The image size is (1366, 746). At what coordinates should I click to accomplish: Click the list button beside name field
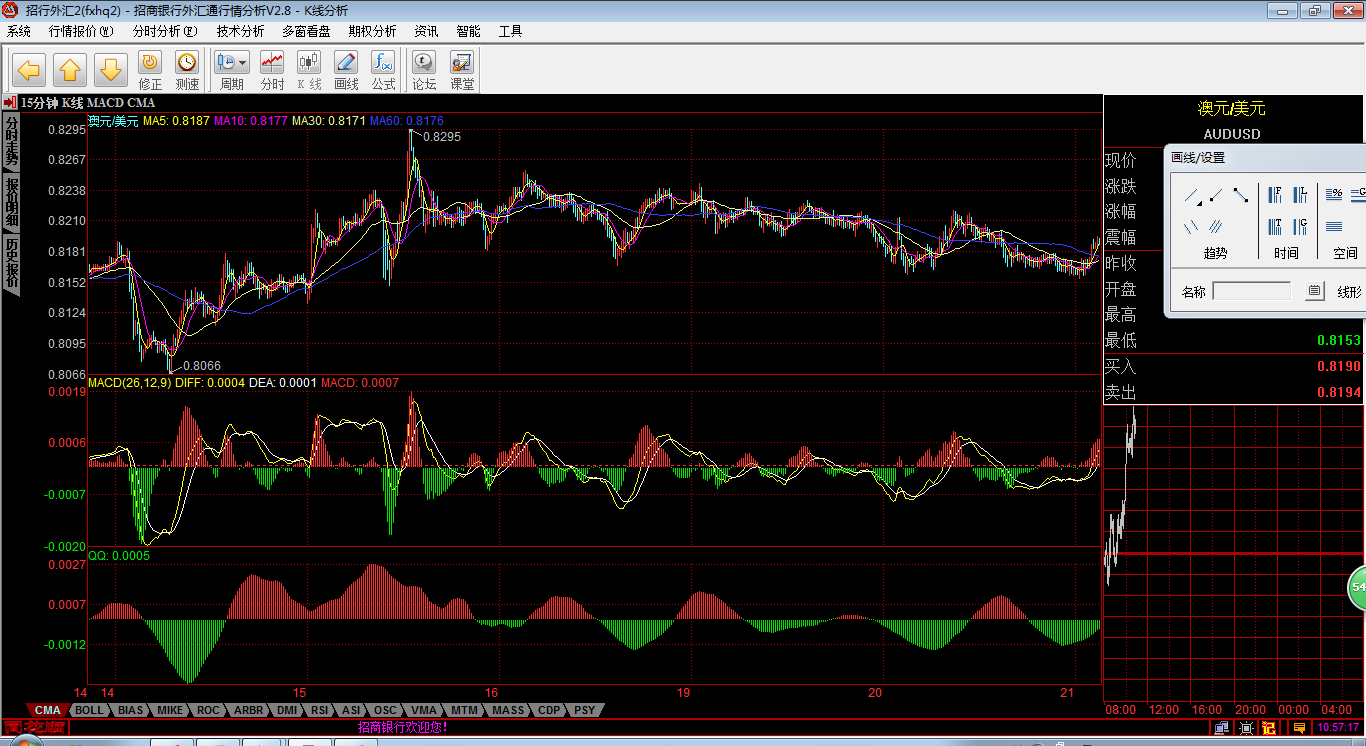1314,292
